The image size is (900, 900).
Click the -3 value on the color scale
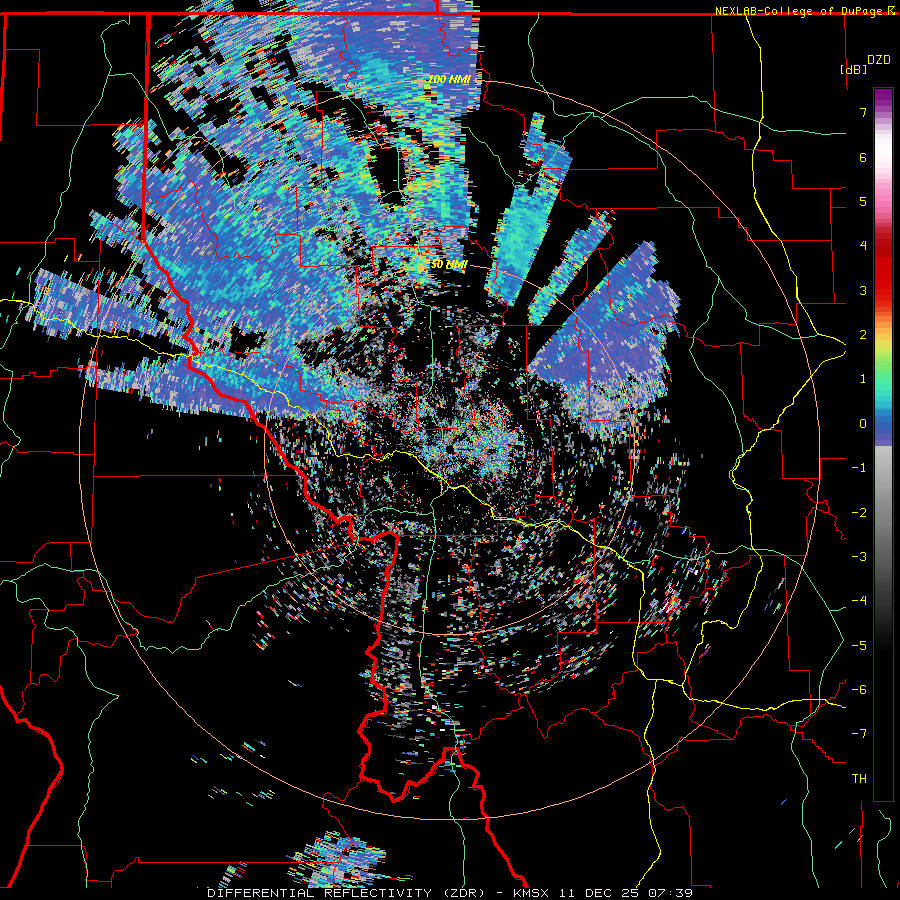click(859, 557)
